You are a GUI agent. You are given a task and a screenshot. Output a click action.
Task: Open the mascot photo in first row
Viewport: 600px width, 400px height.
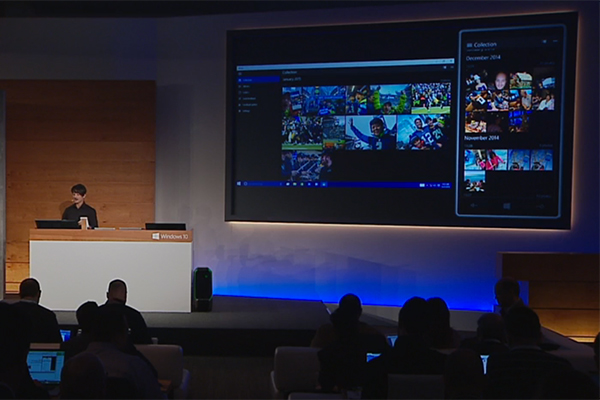coord(357,100)
